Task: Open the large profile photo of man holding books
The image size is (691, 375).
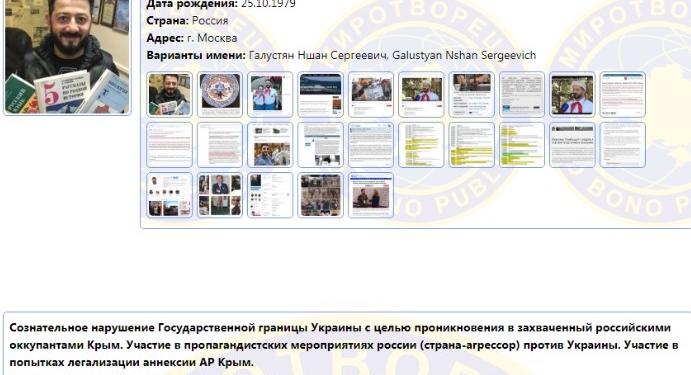Action: click(x=67, y=56)
